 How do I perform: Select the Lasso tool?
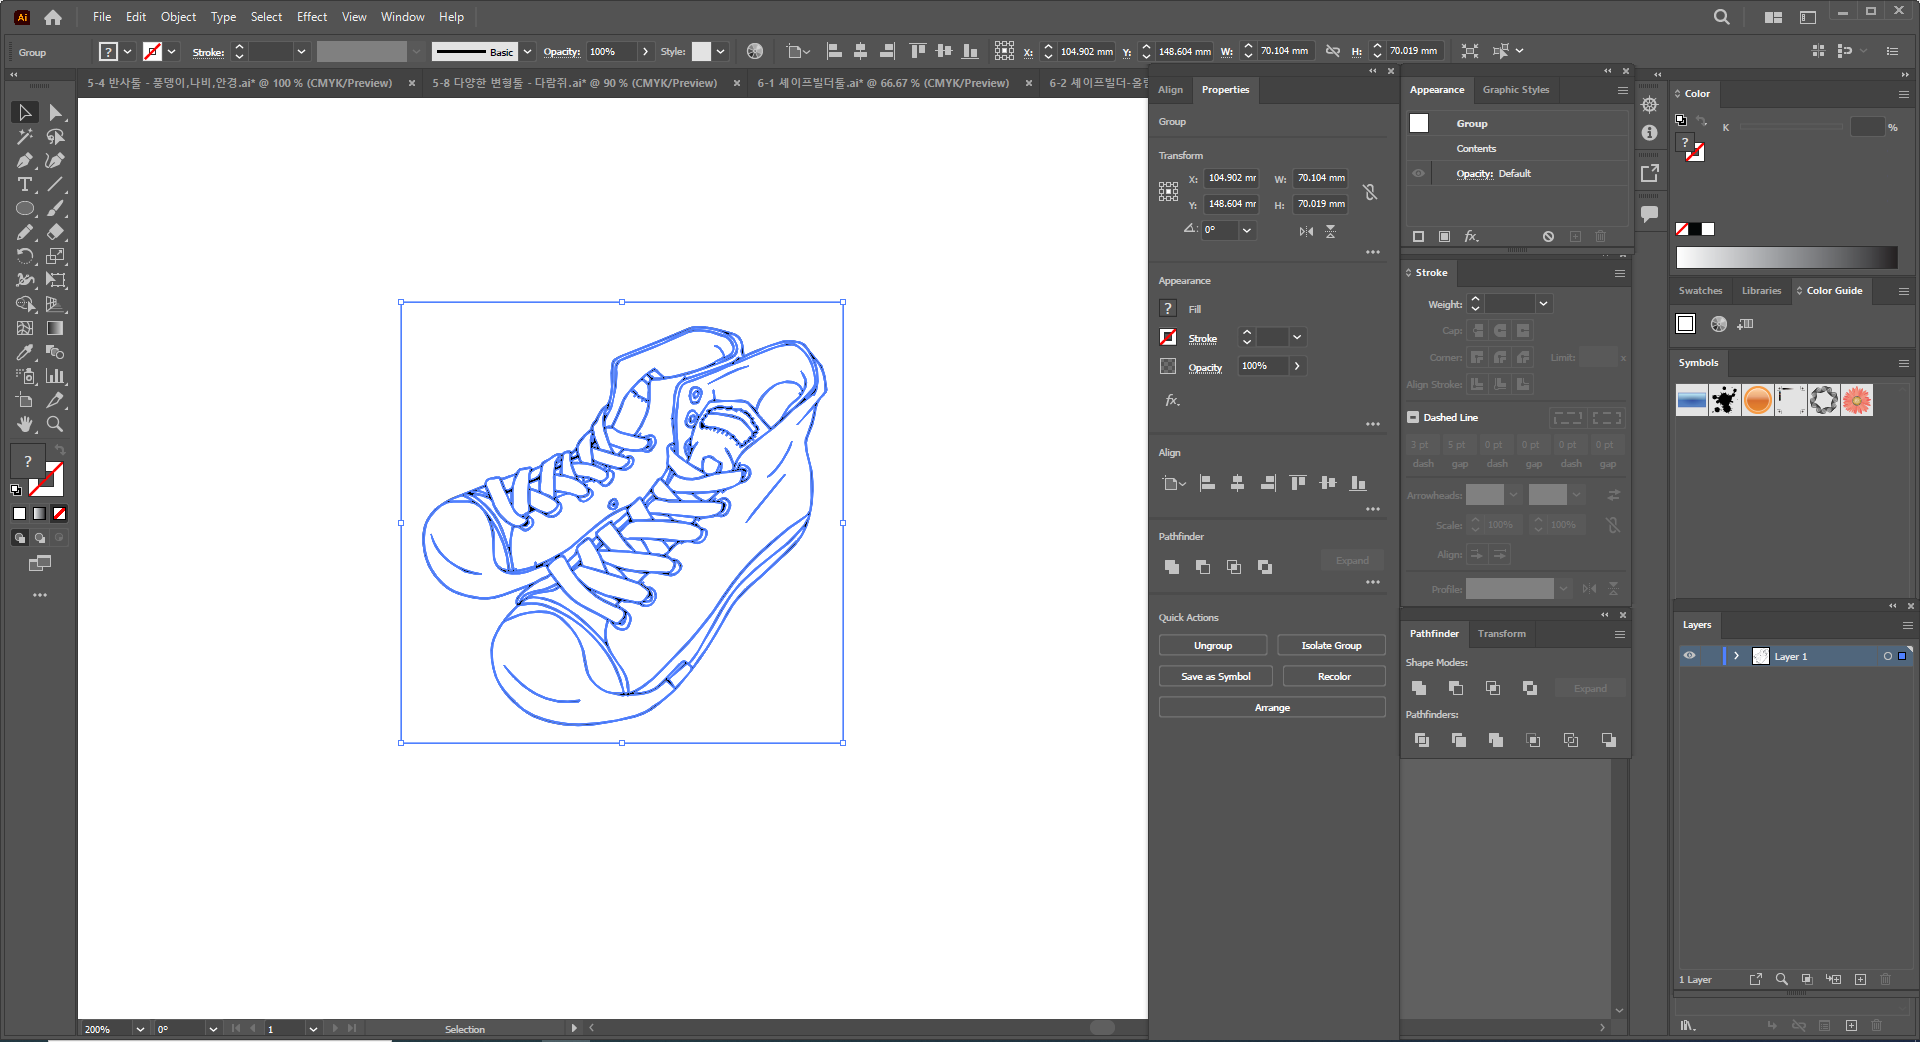point(56,136)
